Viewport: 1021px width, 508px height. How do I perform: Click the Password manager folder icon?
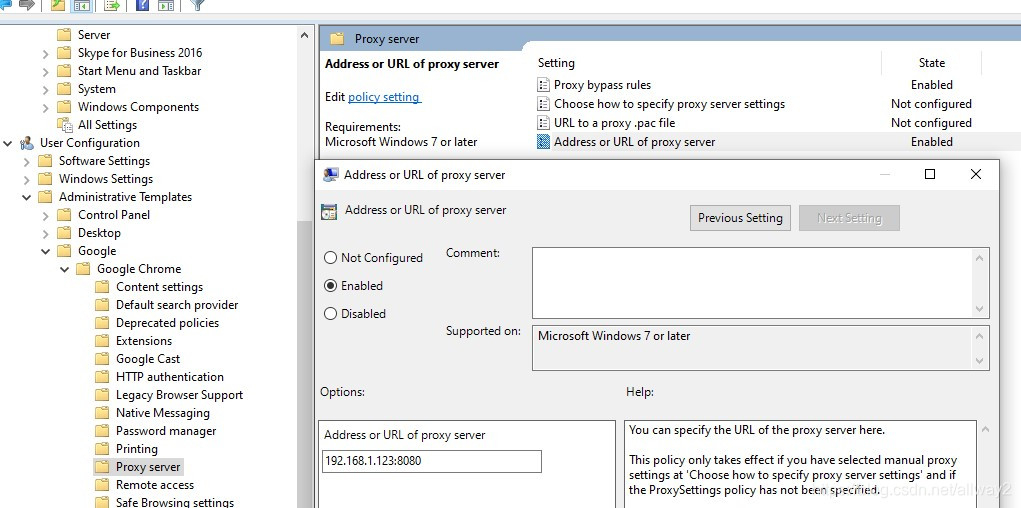102,430
